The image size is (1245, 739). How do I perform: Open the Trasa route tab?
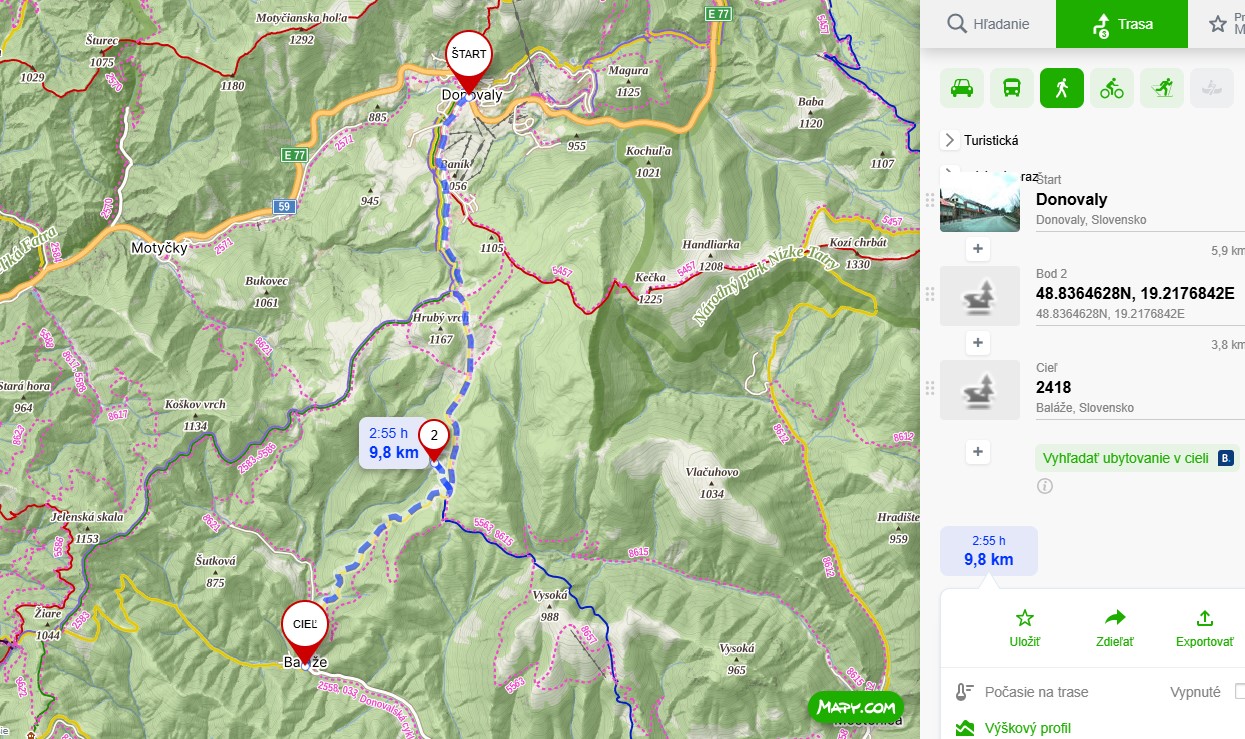(1122, 24)
